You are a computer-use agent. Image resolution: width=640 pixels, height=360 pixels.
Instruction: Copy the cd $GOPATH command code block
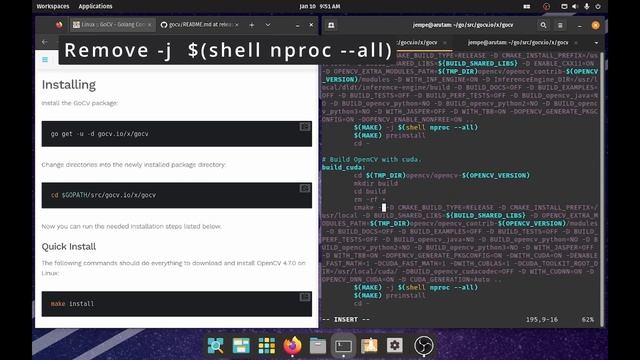(304, 188)
